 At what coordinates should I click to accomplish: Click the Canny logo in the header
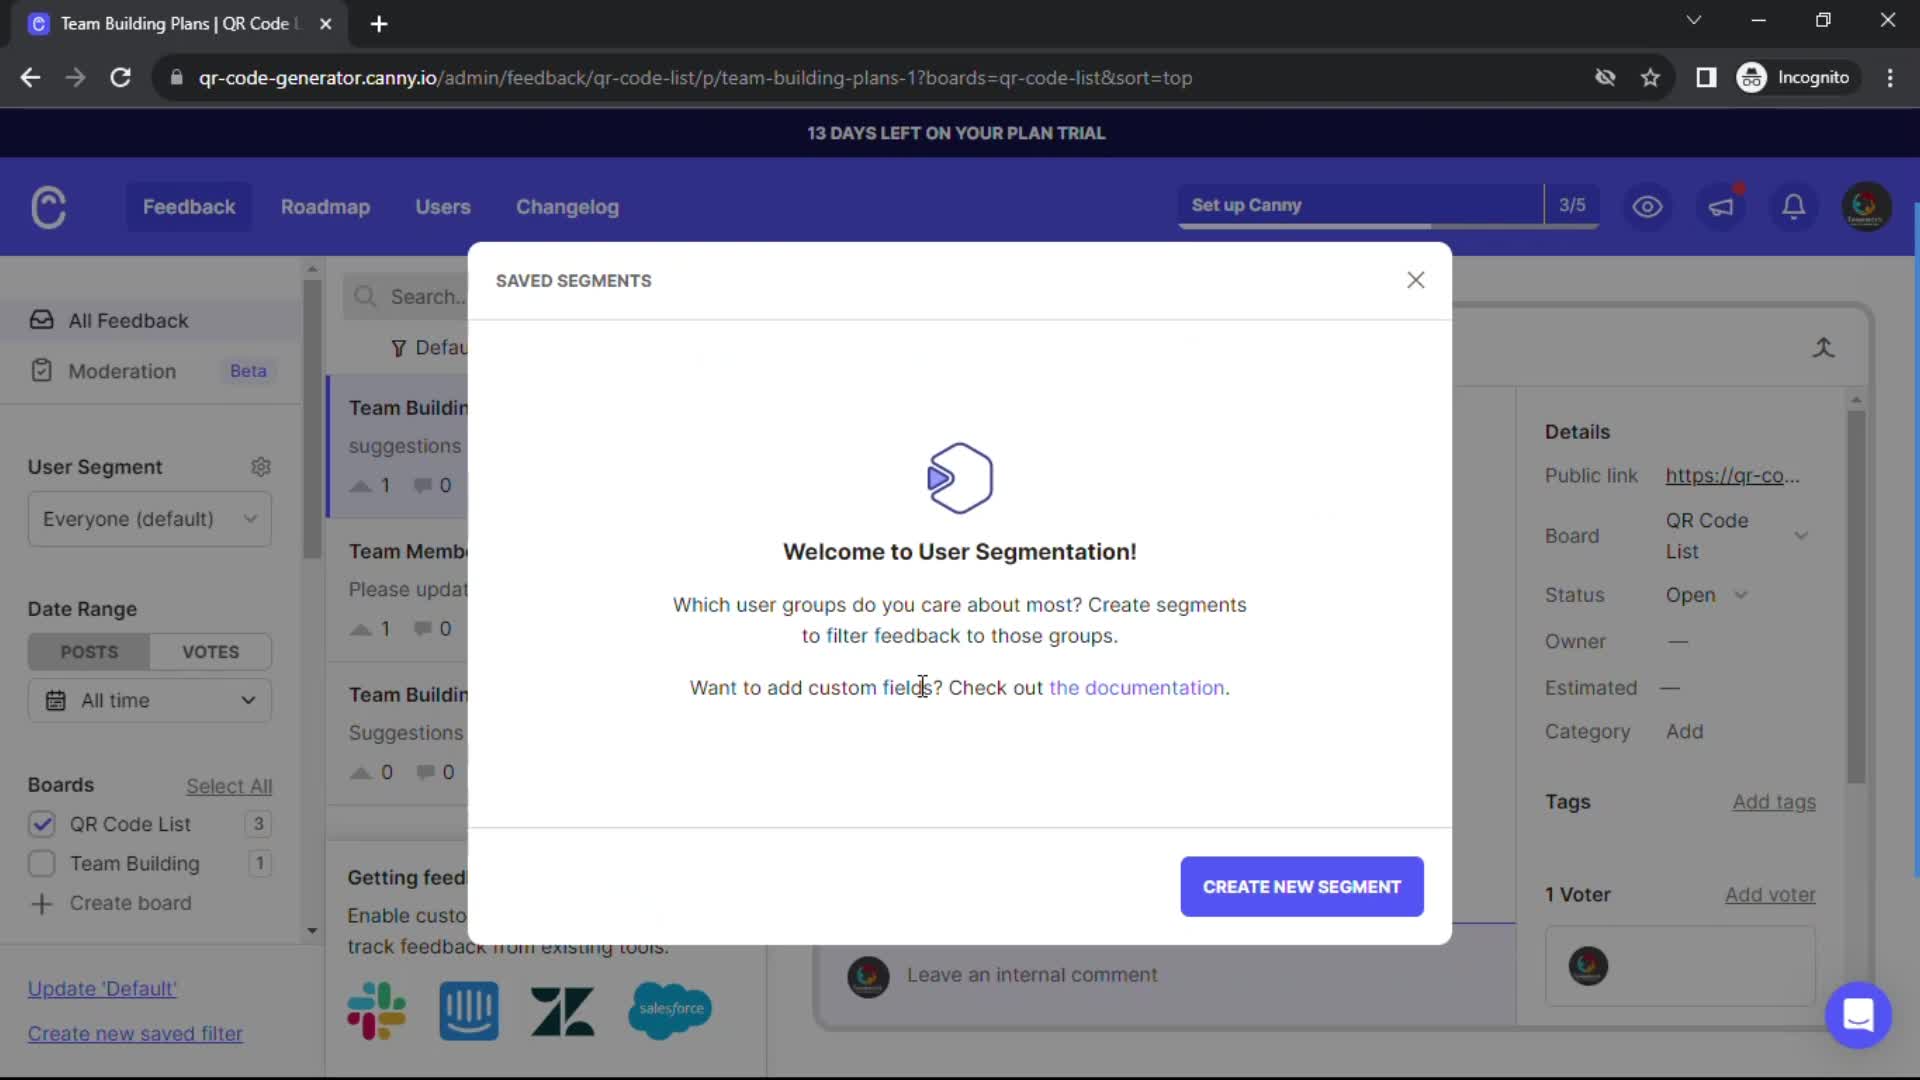[x=48, y=206]
